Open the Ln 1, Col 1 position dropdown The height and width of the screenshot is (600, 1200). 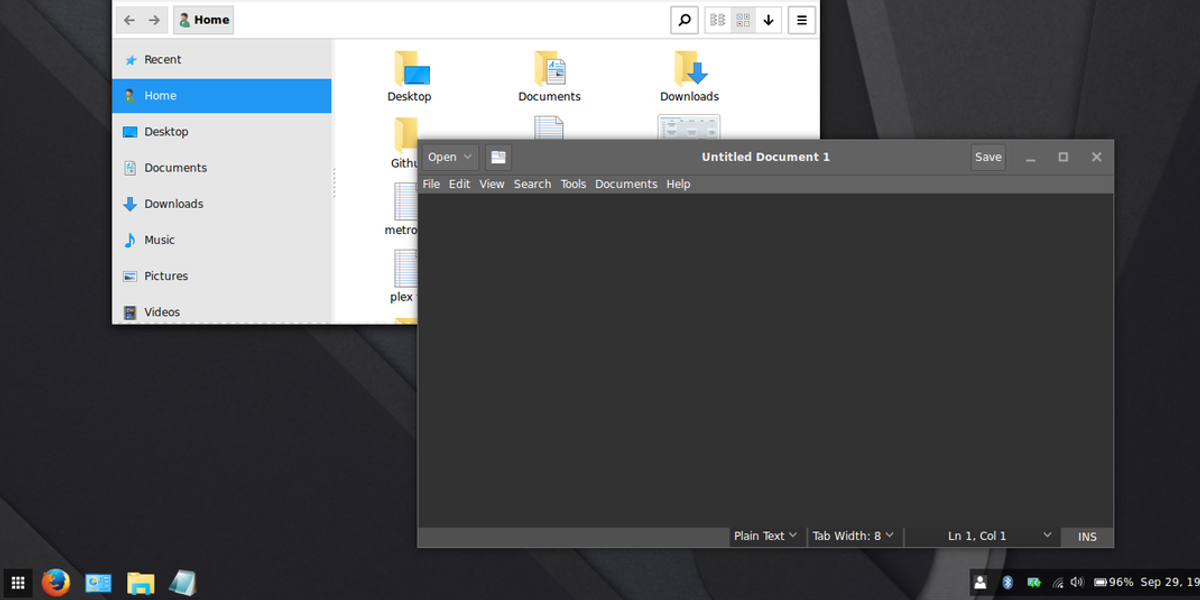click(984, 536)
